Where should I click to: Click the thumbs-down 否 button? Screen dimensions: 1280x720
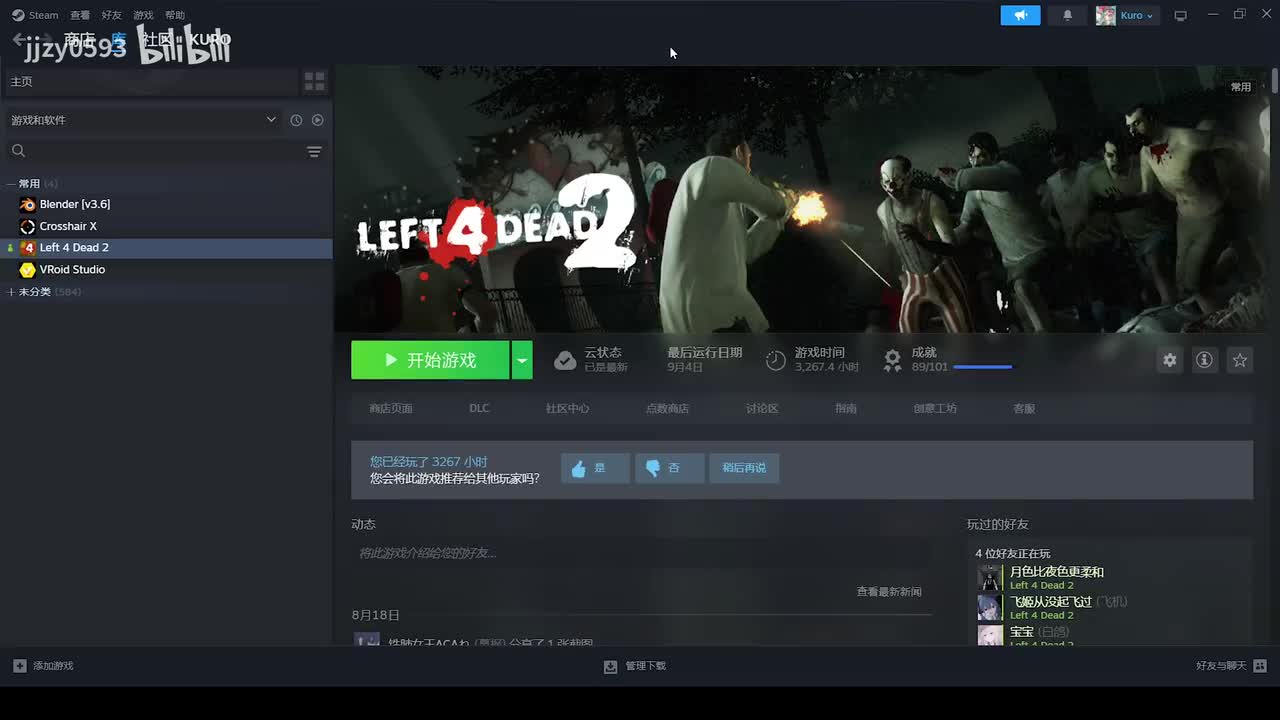coord(670,468)
